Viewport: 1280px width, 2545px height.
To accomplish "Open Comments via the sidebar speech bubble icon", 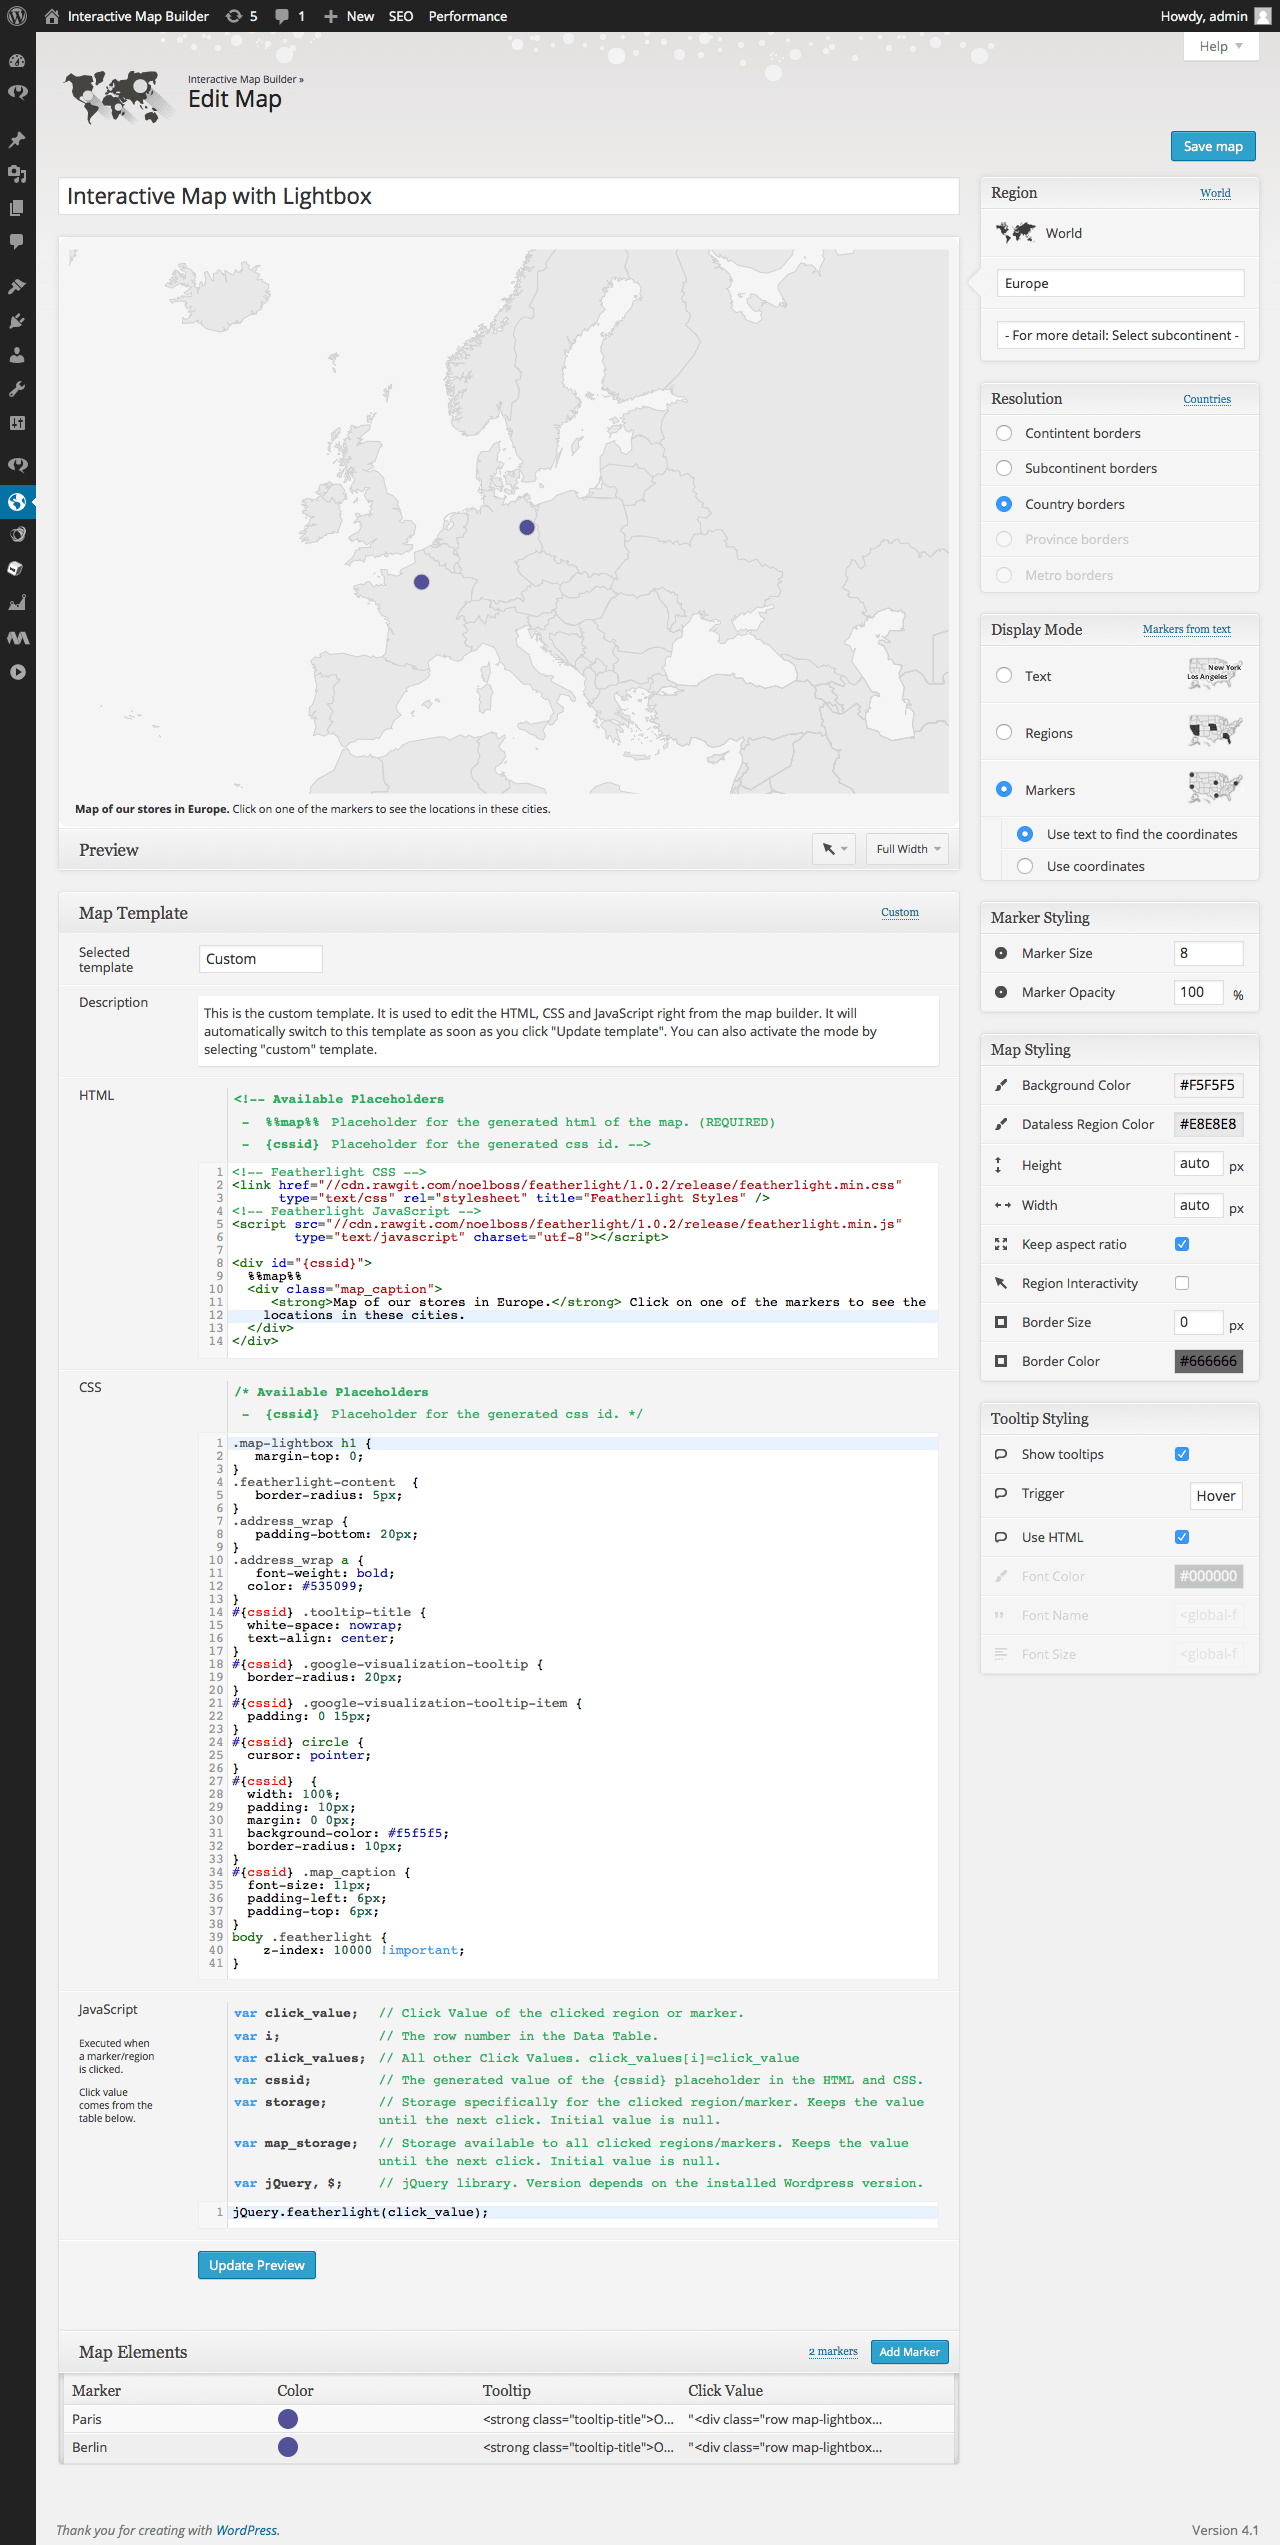I will (17, 241).
